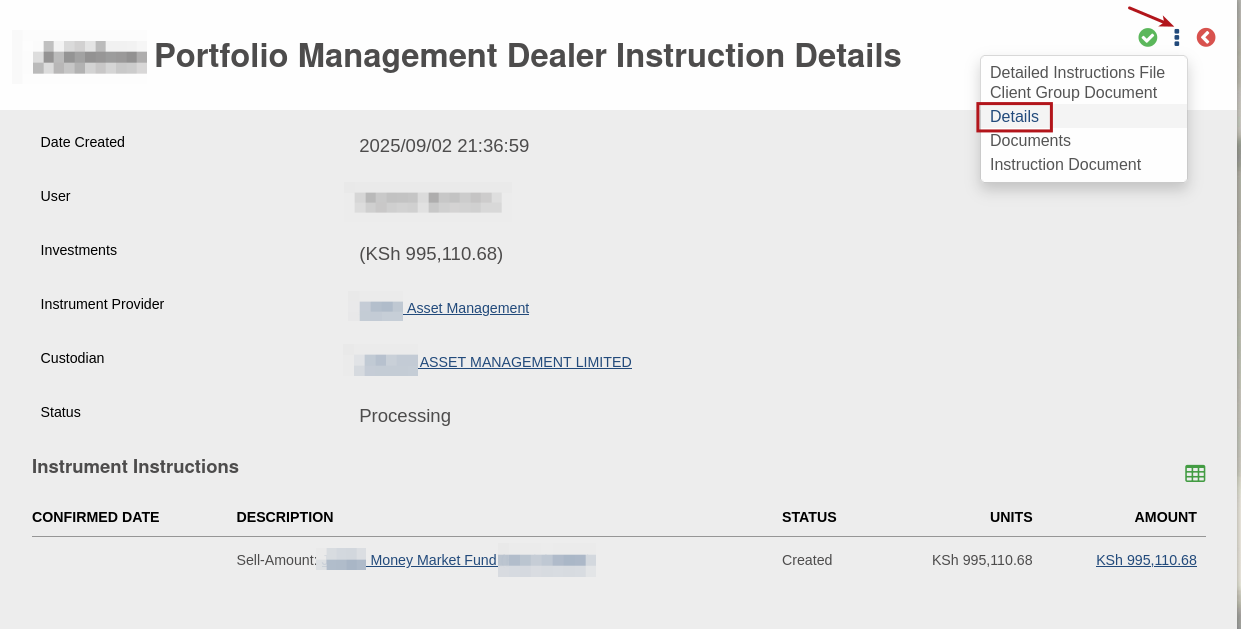Click the blurred logo beside the page title
The image size is (1241, 629).
80,56
